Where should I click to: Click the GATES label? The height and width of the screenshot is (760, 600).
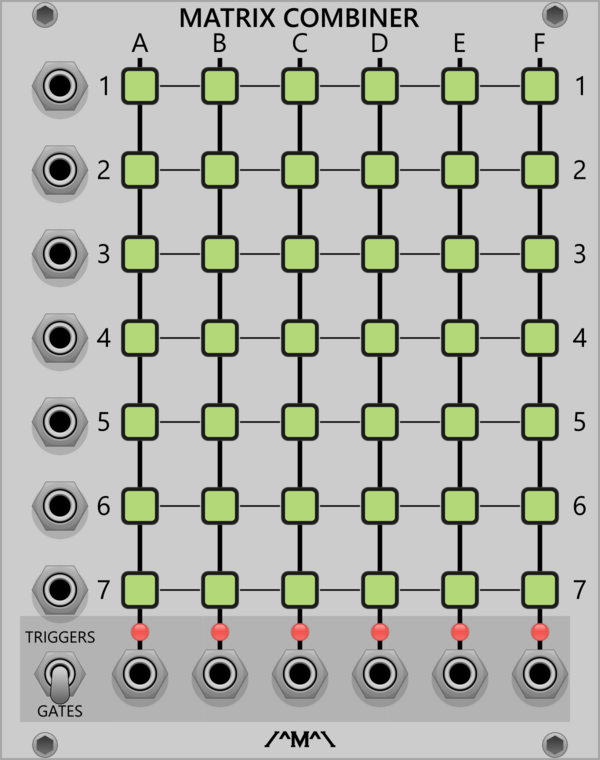60,711
